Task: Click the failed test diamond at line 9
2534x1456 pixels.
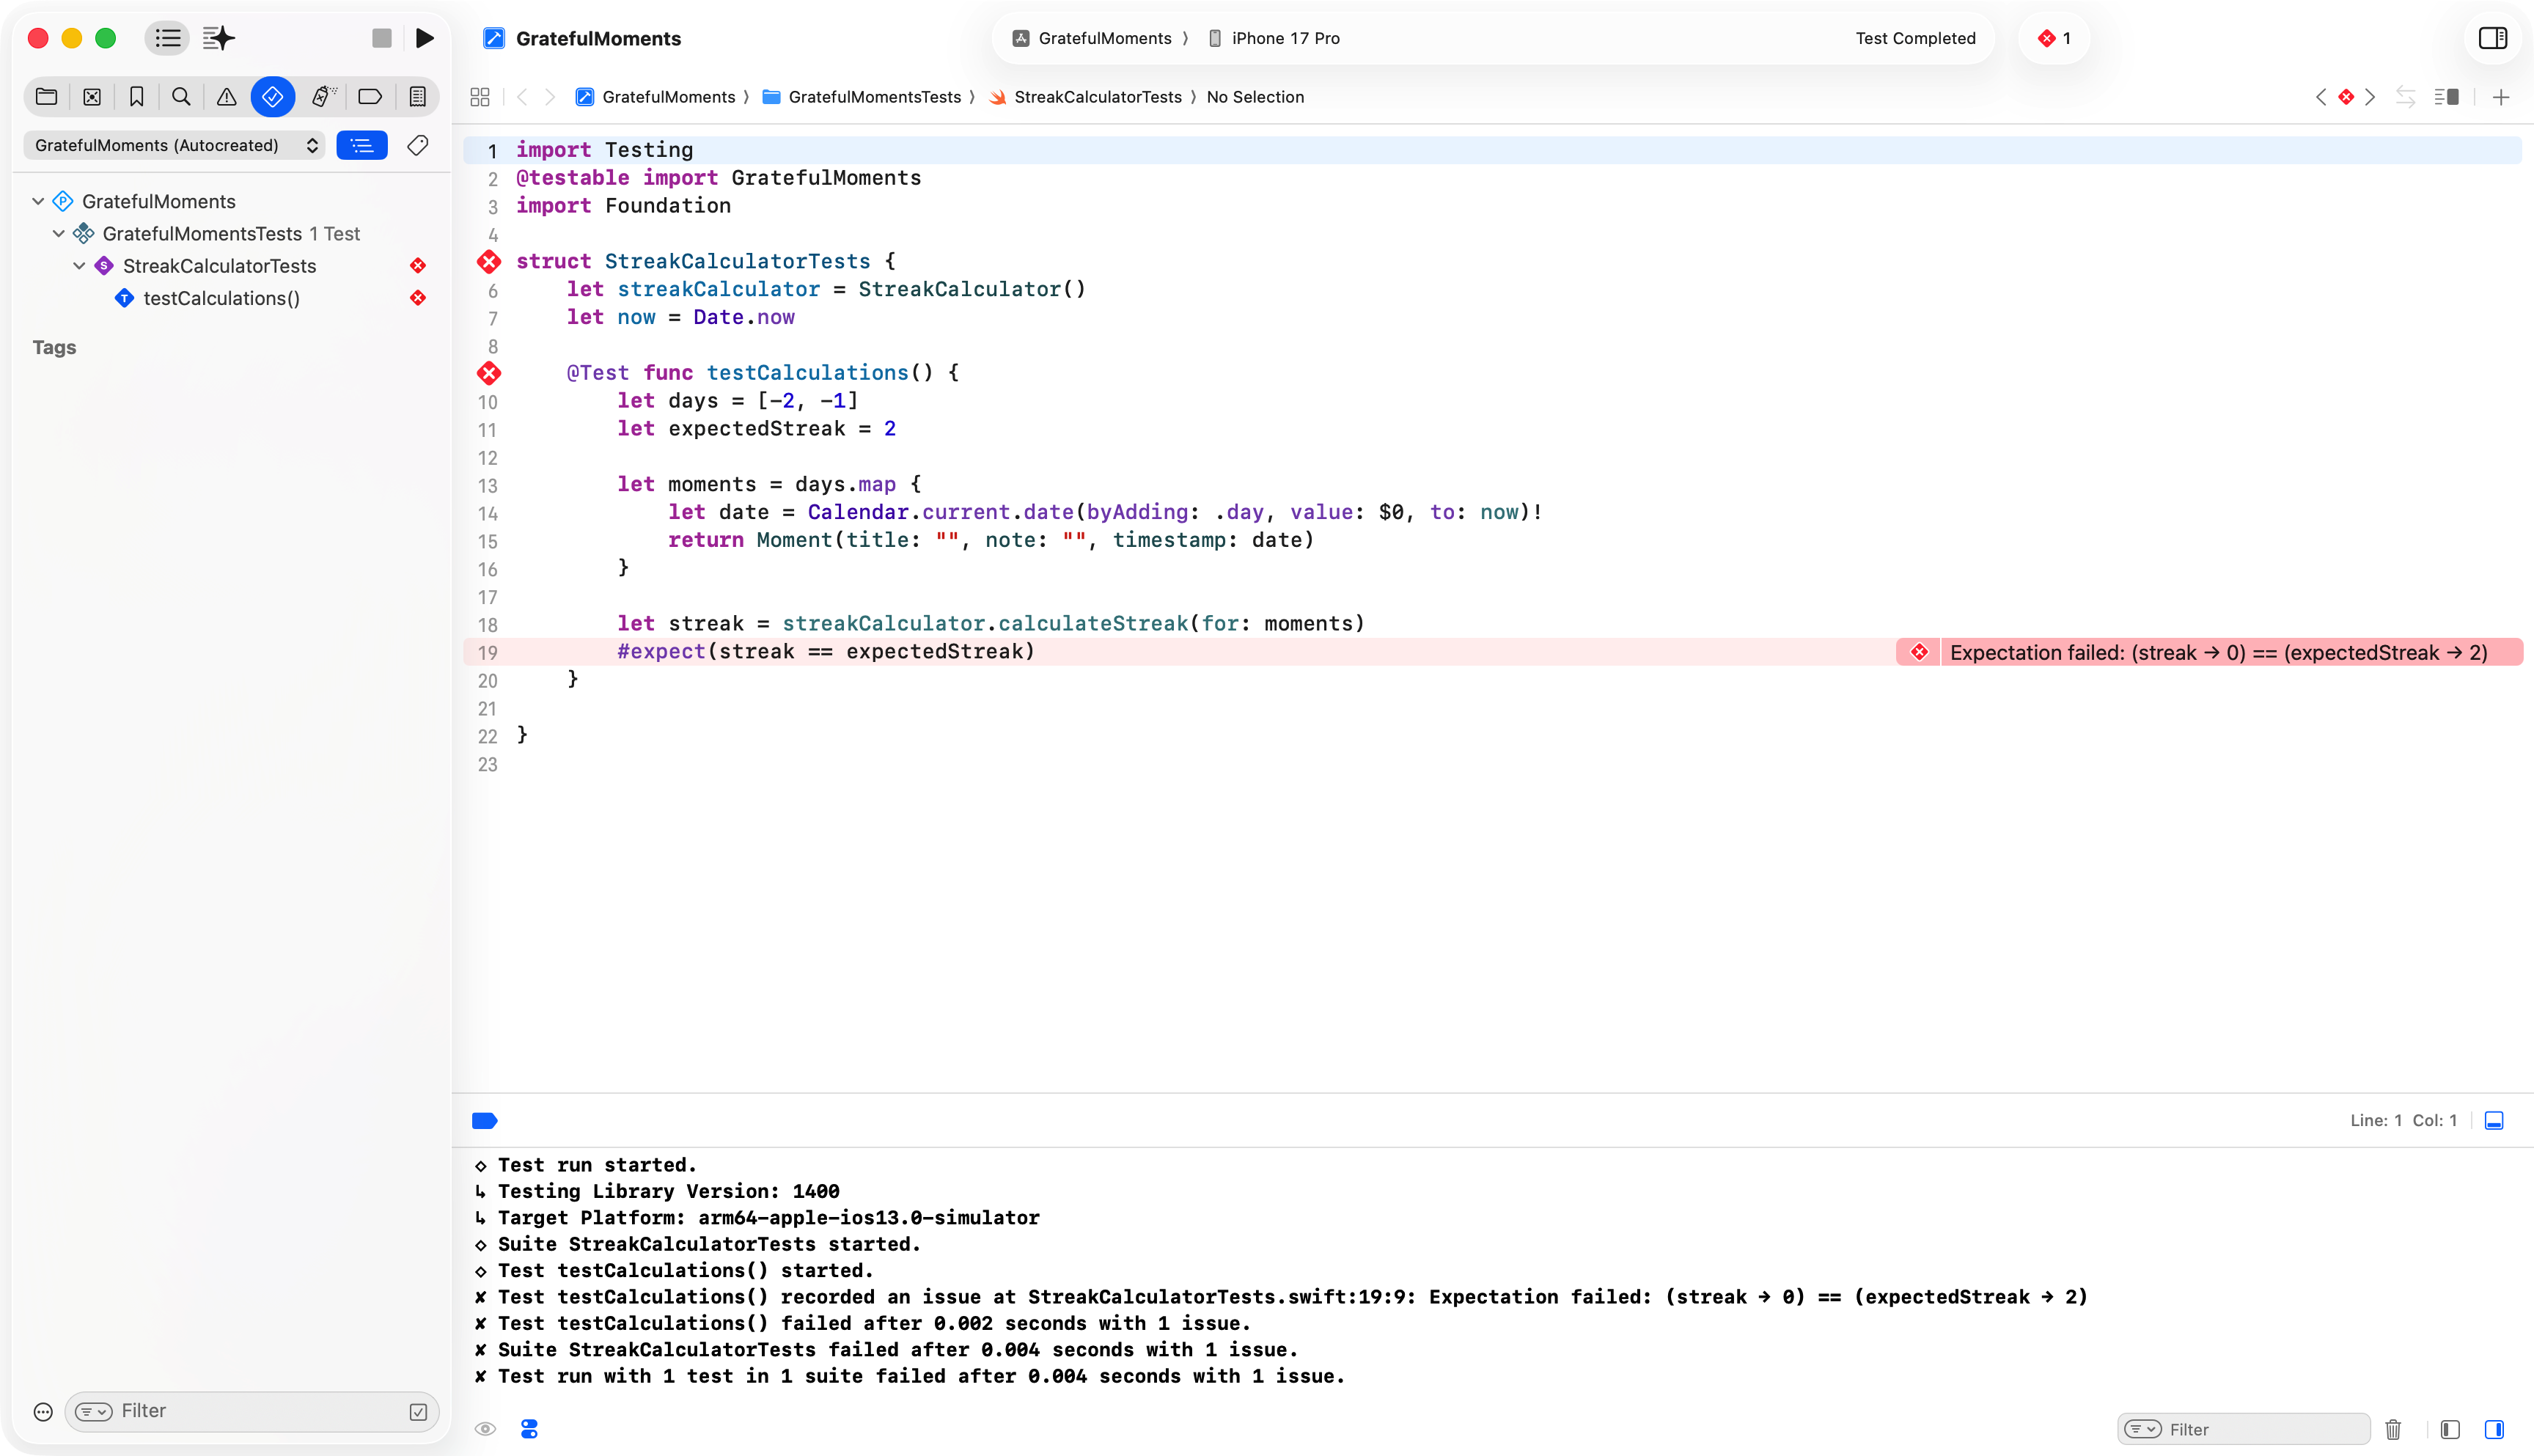Action: (489, 373)
